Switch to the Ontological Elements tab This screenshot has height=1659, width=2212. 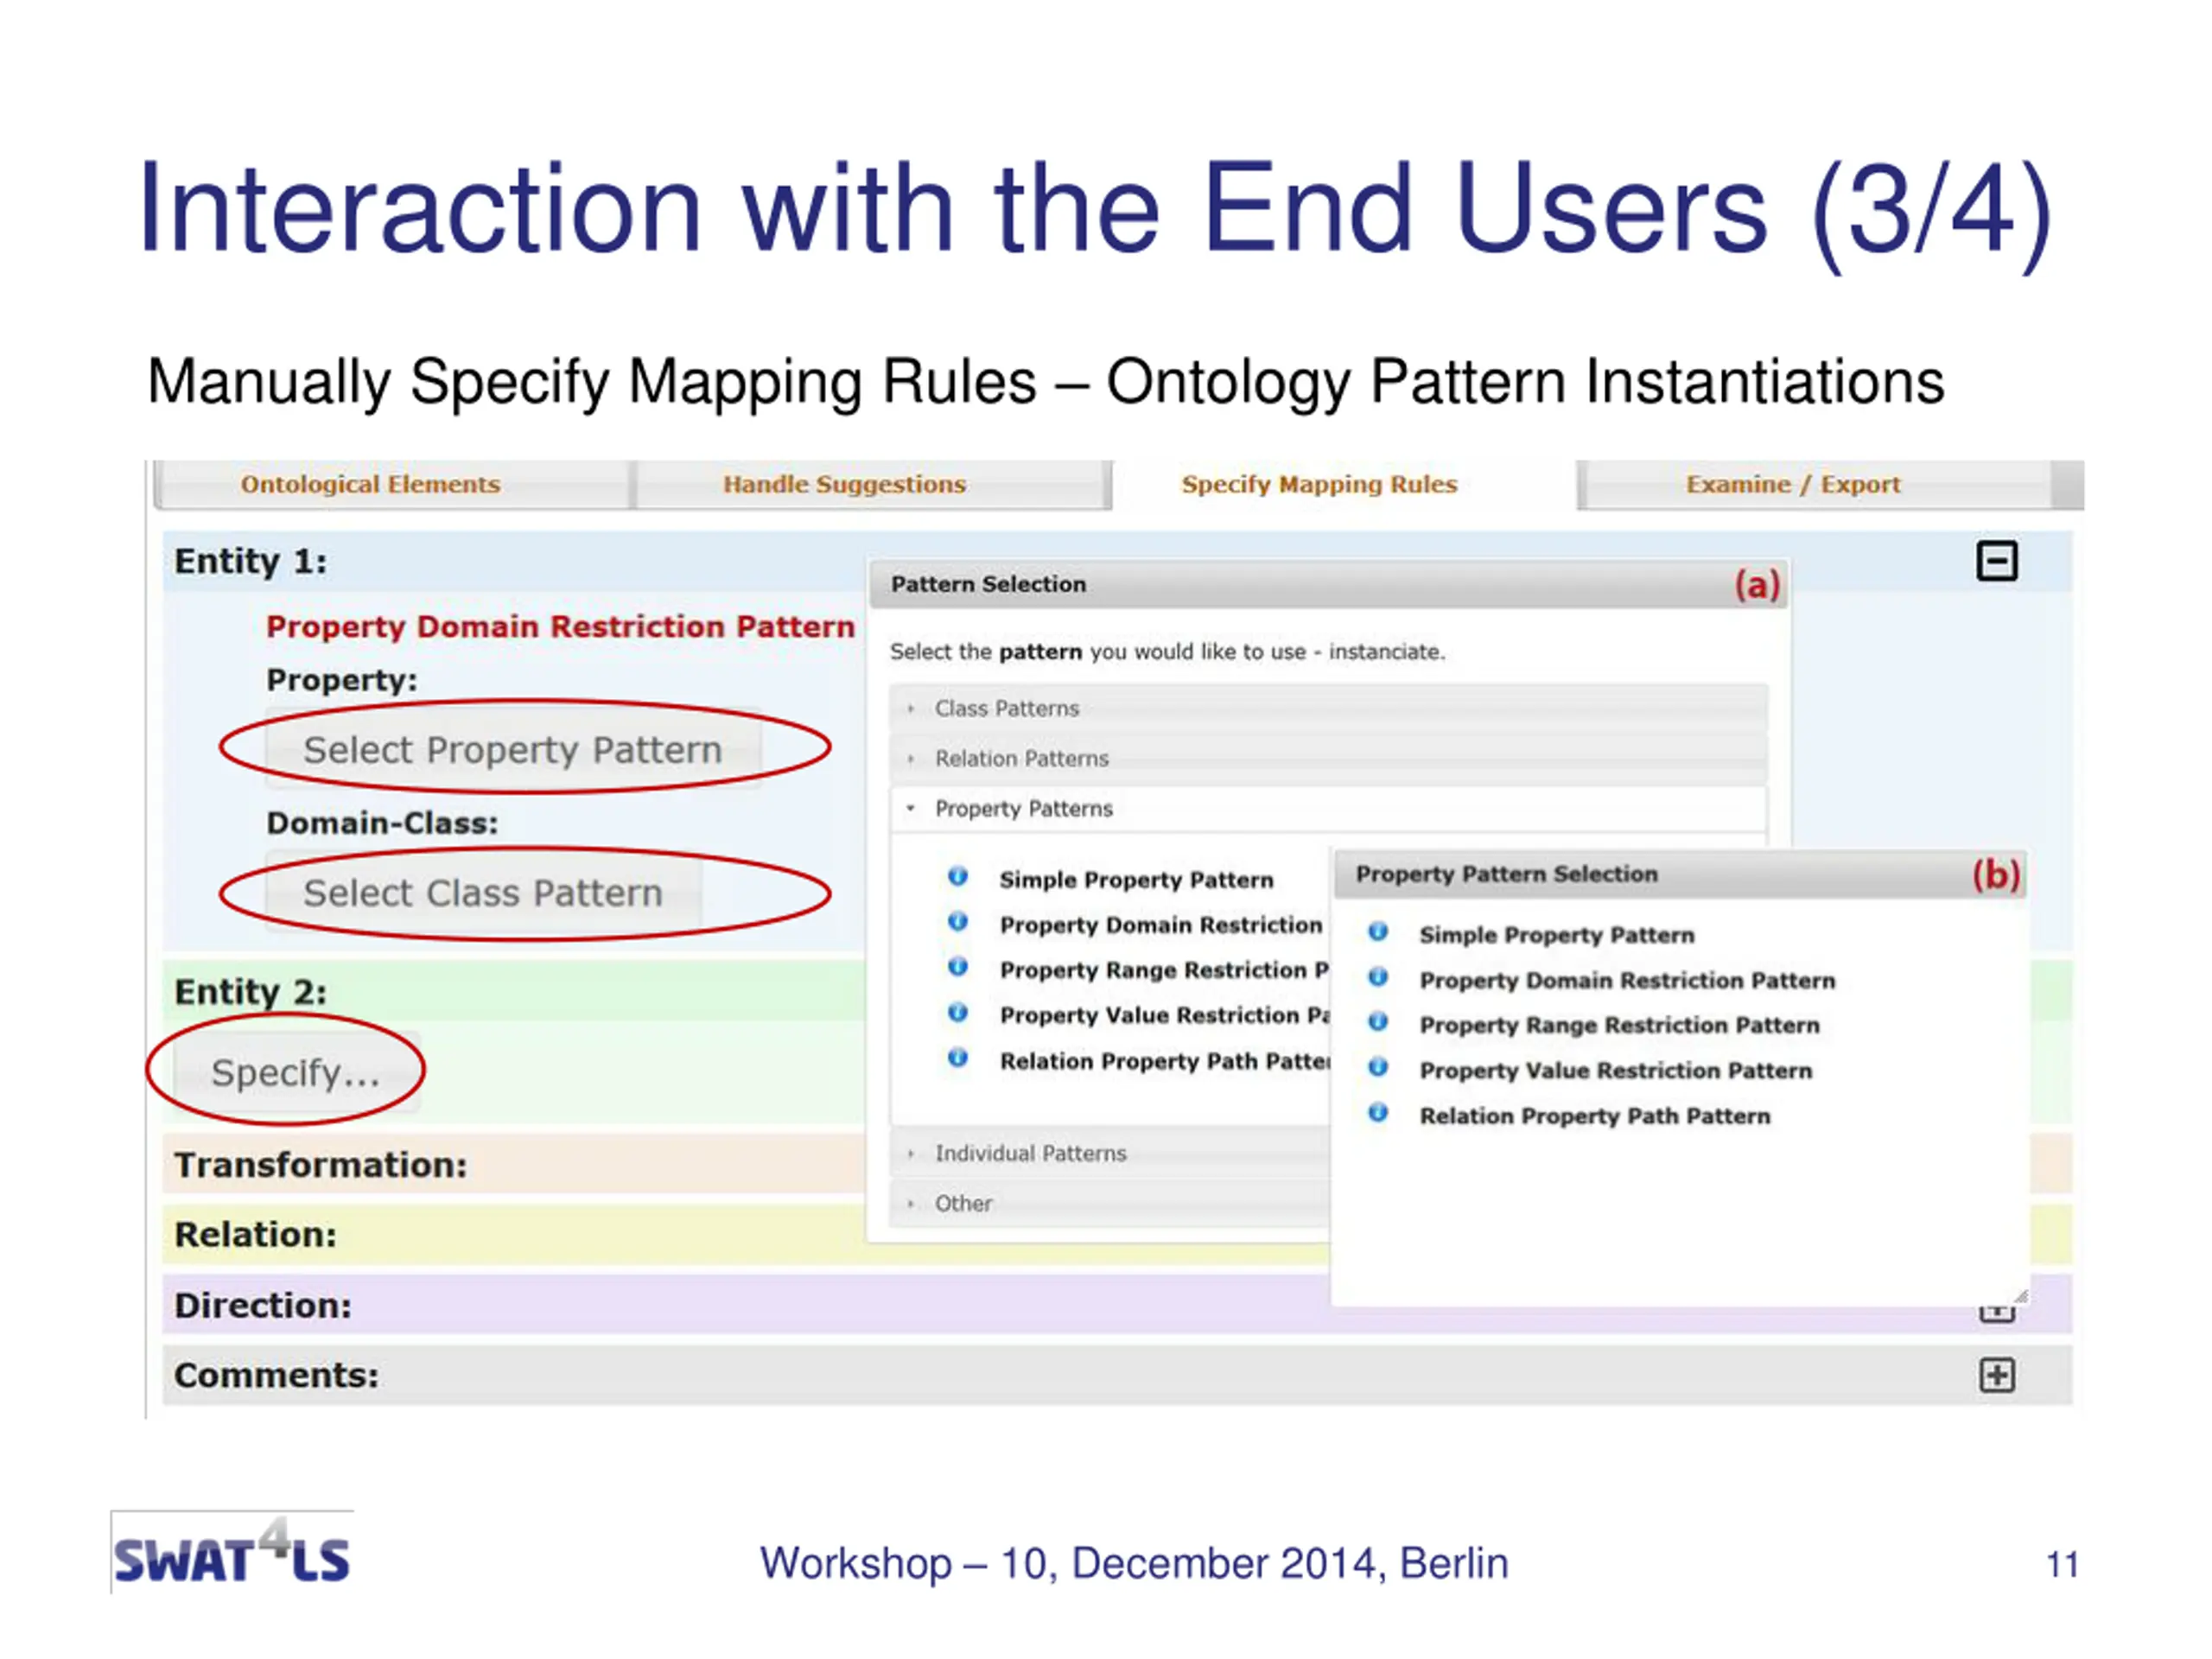(x=393, y=485)
